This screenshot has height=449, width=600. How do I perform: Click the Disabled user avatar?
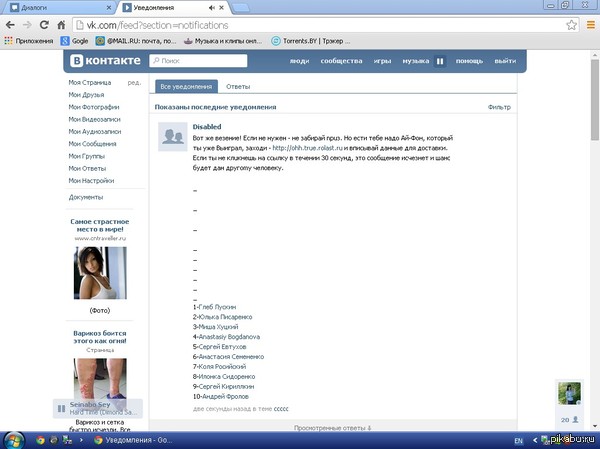[173, 137]
